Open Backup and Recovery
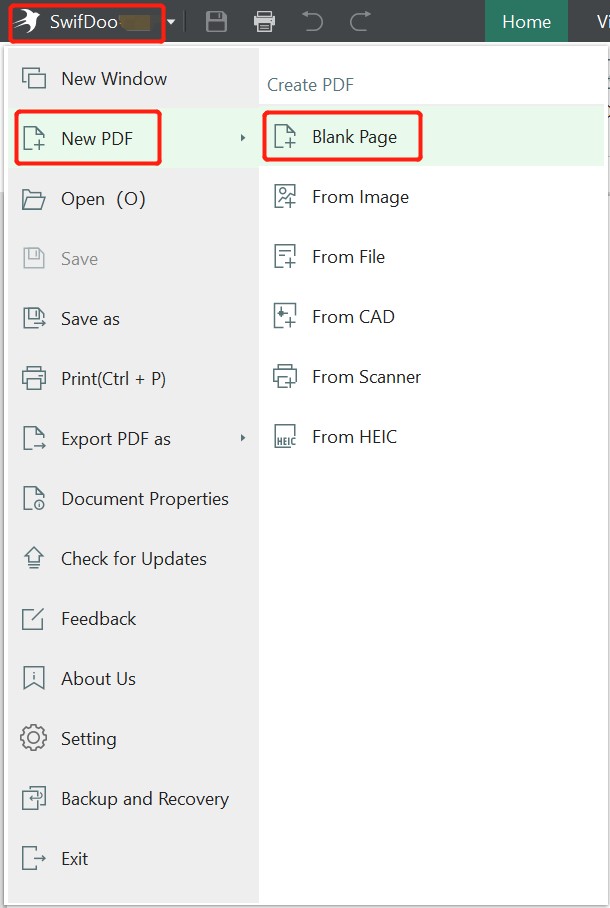 pos(144,798)
